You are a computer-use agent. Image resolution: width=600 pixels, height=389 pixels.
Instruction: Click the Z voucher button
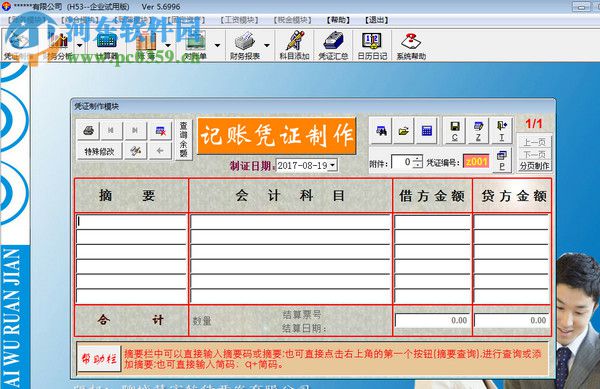[x=478, y=131]
